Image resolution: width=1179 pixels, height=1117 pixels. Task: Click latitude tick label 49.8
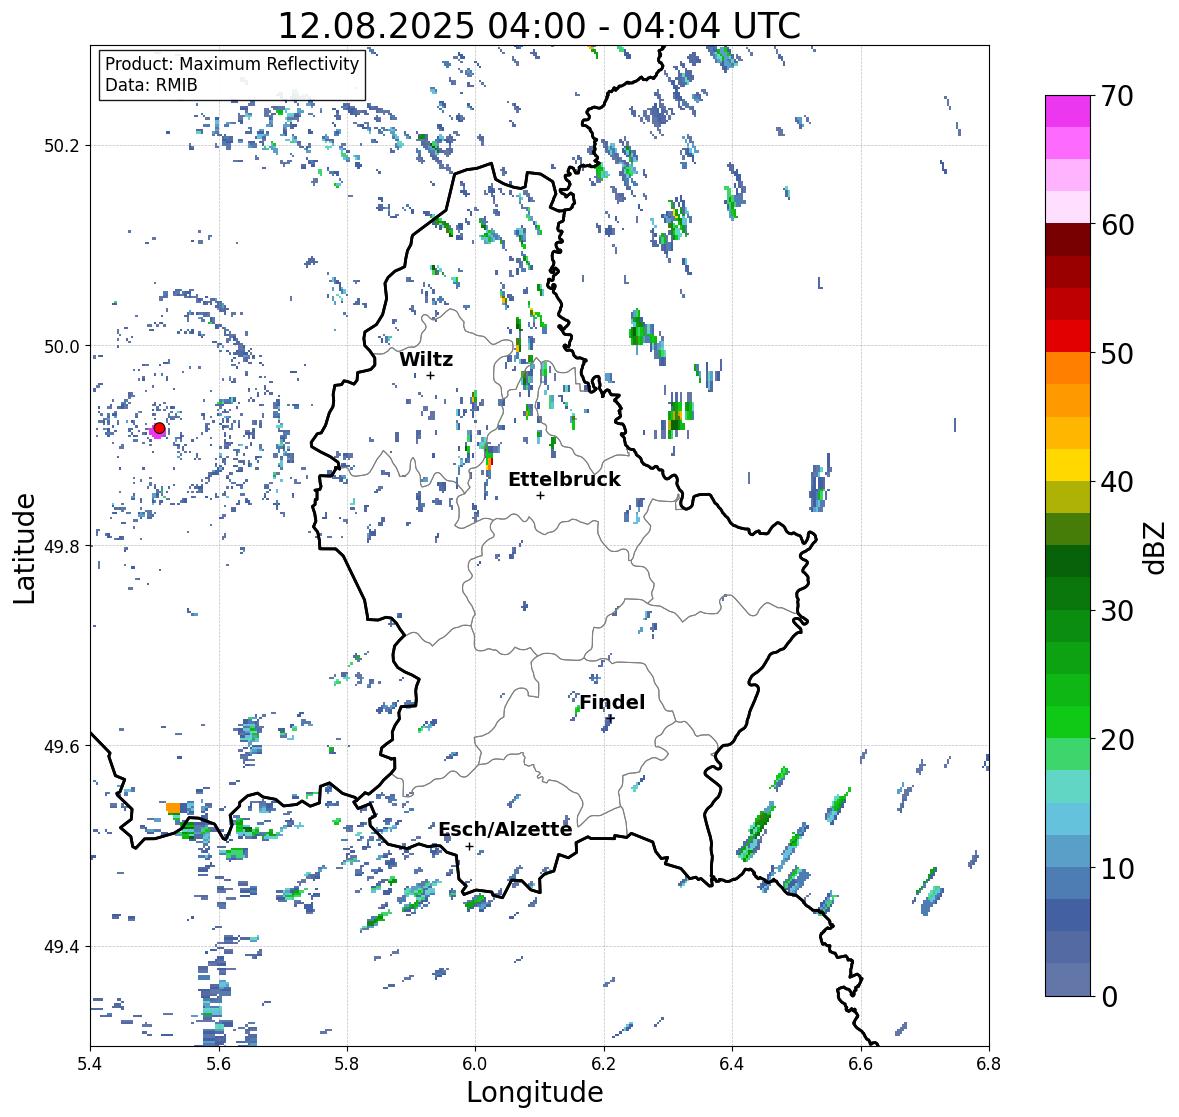click(62, 546)
